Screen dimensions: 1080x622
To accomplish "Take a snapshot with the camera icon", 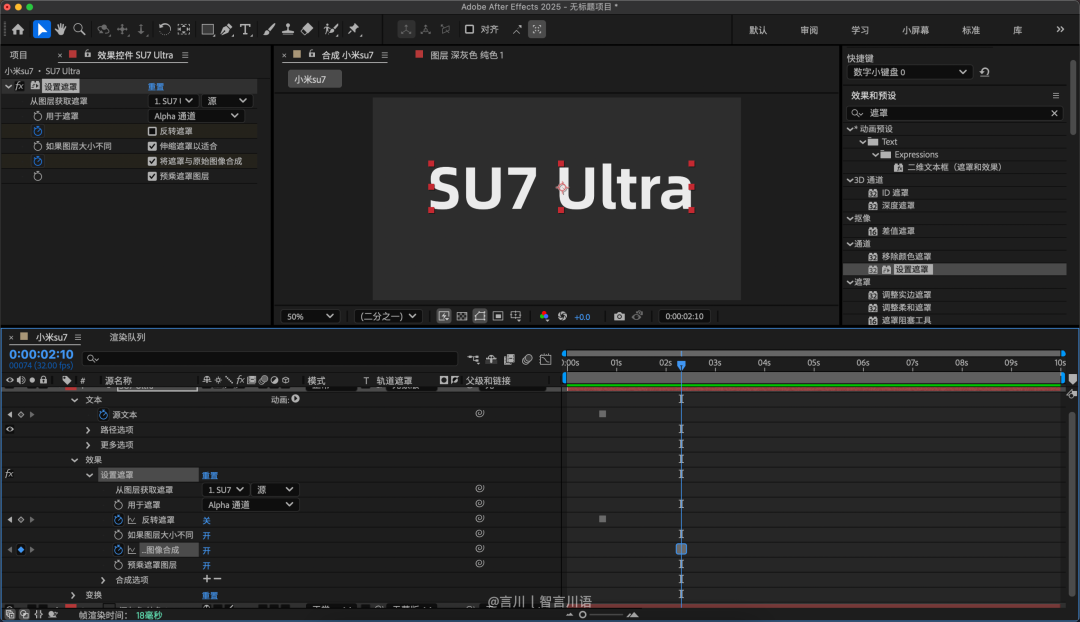I will (619, 316).
